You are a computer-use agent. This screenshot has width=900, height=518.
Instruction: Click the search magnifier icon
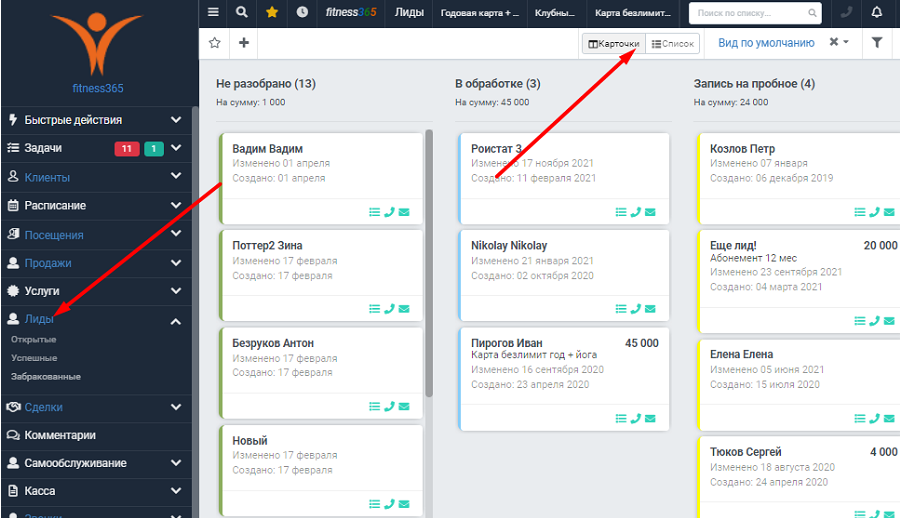click(242, 12)
